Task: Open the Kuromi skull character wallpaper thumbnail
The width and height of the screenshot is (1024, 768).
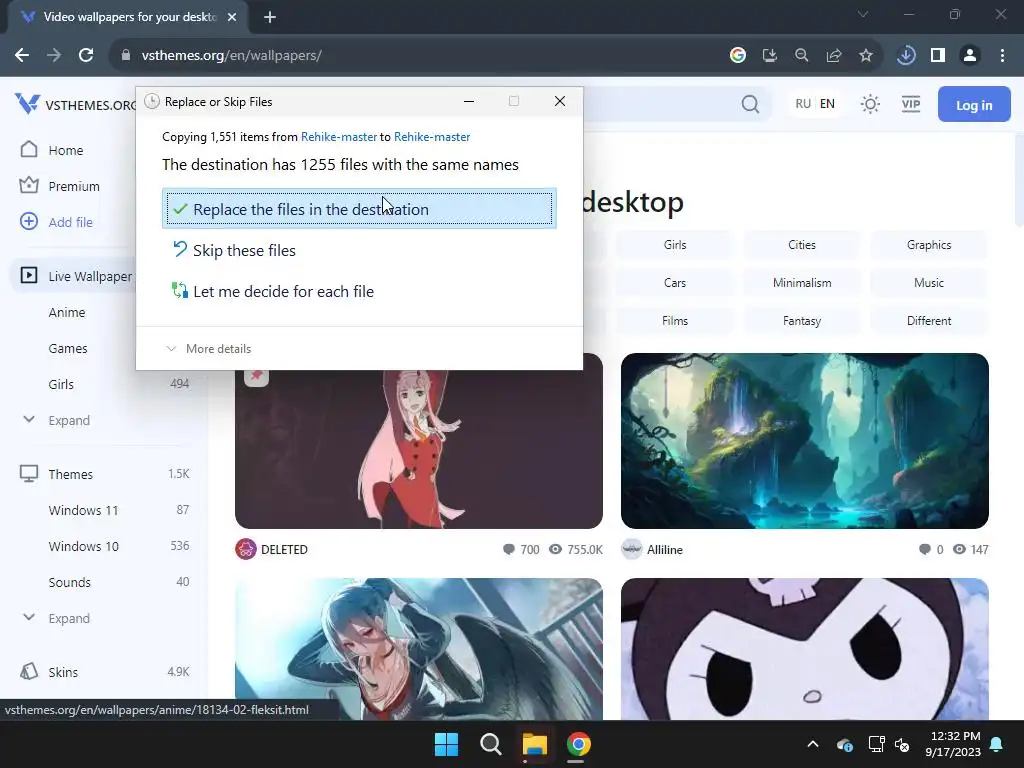Action: tap(805, 648)
